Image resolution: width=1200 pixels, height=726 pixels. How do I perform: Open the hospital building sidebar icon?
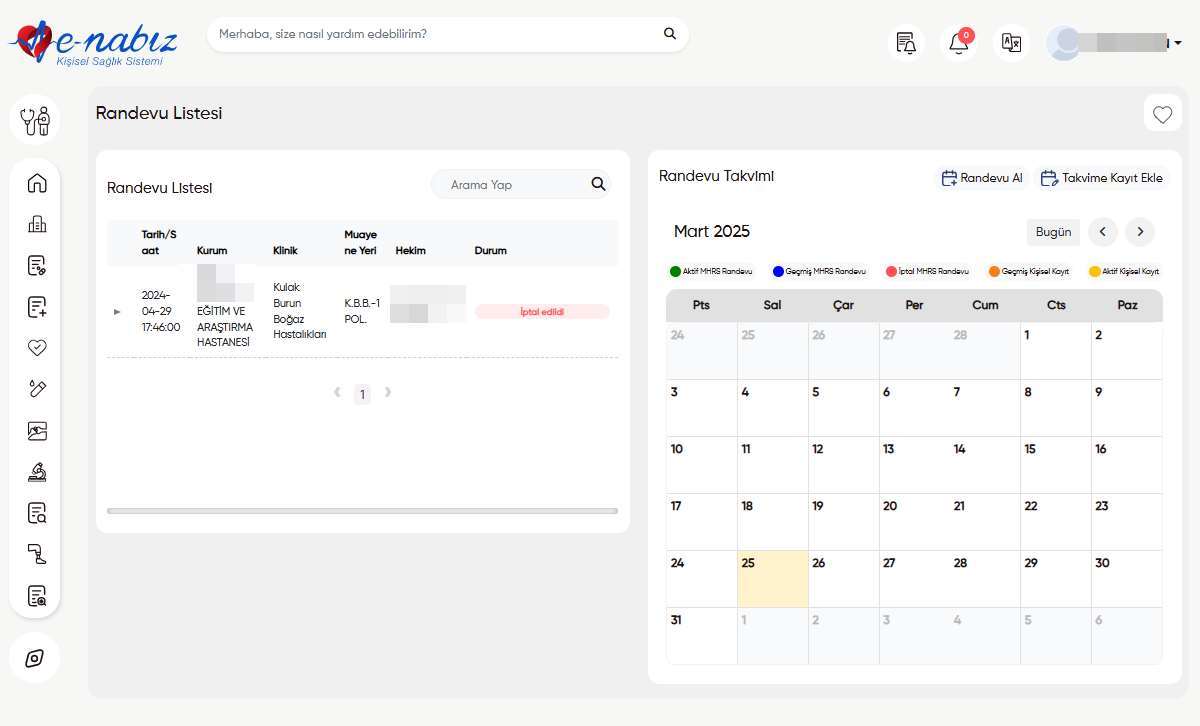pos(37,224)
